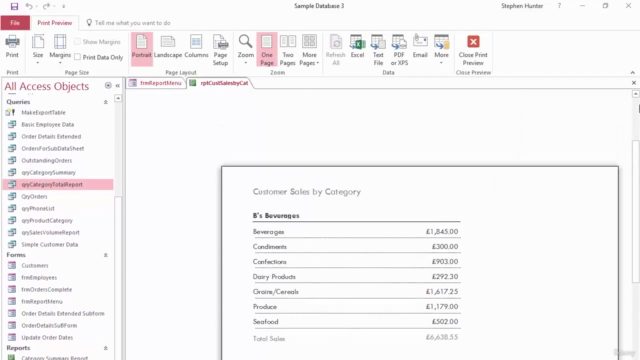The height and width of the screenshot is (360, 640).
Task: Open the More export options dropdown
Action: (441, 50)
